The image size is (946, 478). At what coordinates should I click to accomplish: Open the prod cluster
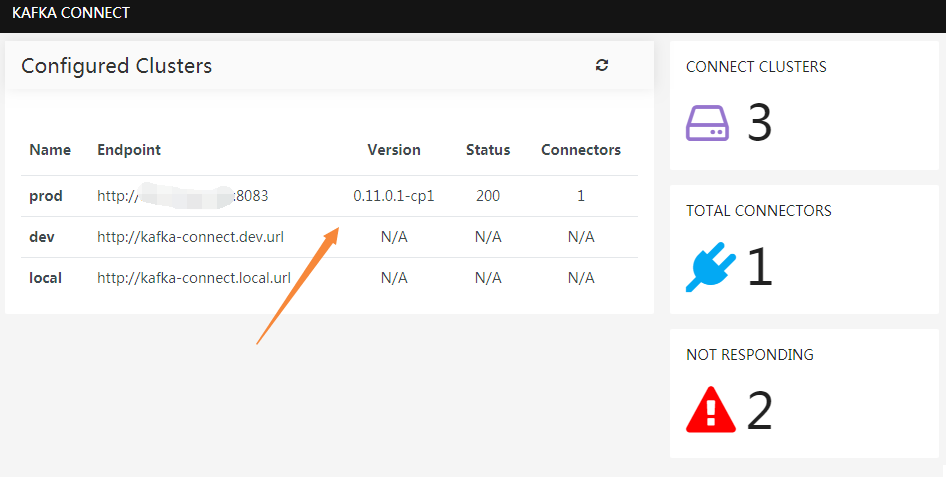click(46, 196)
